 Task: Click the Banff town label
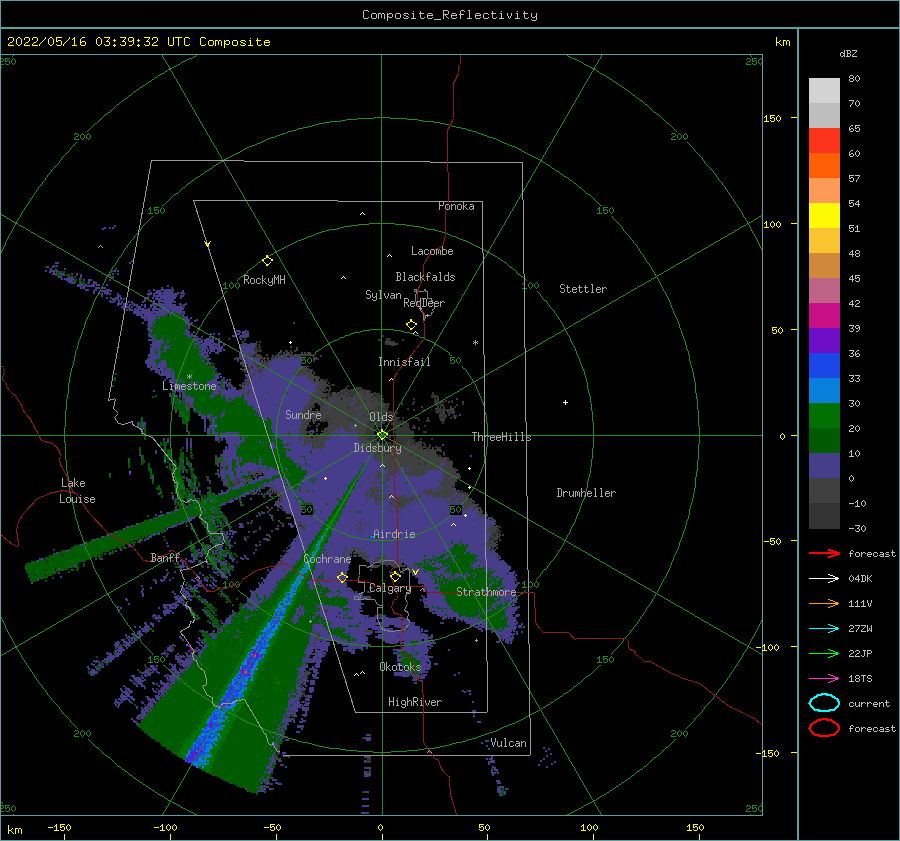pyautogui.click(x=165, y=557)
